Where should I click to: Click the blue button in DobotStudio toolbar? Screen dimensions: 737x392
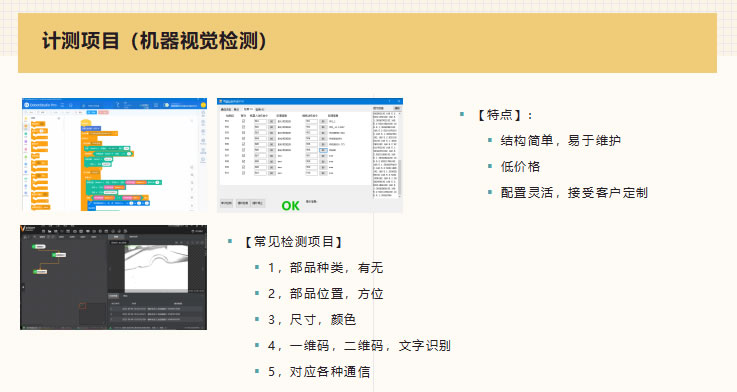(92, 113)
